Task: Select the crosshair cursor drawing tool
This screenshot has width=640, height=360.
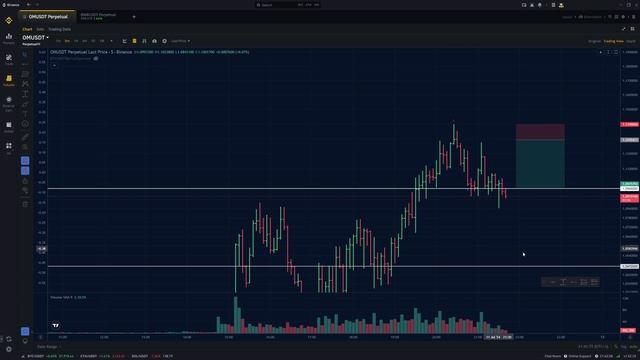Action: [25, 55]
